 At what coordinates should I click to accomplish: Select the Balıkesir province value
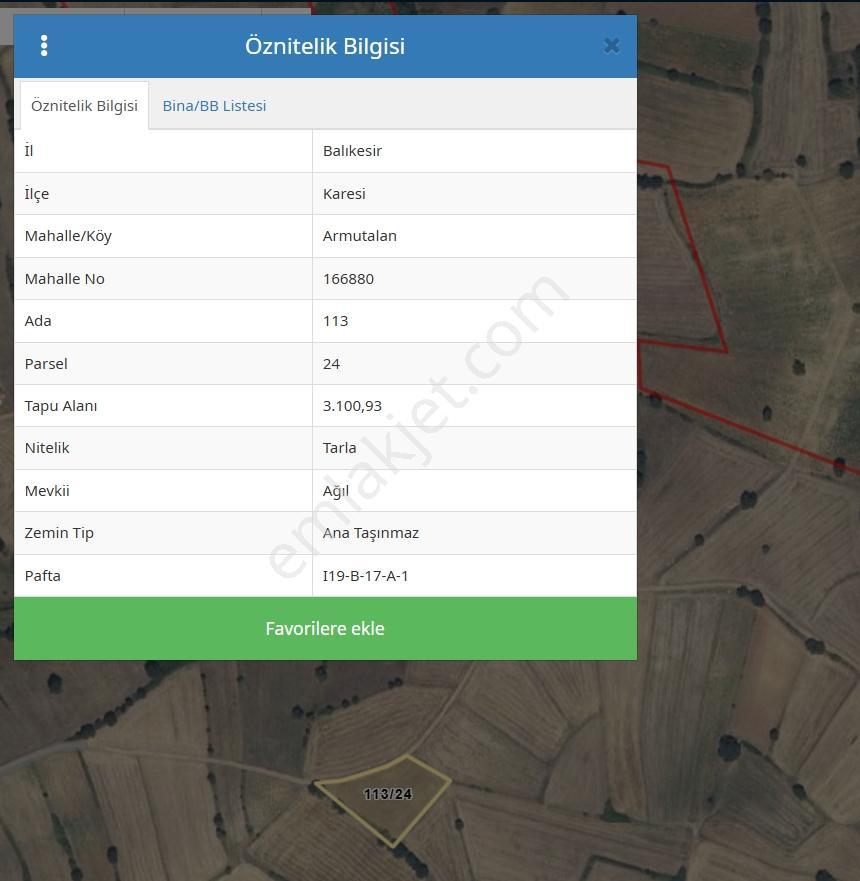coord(352,151)
